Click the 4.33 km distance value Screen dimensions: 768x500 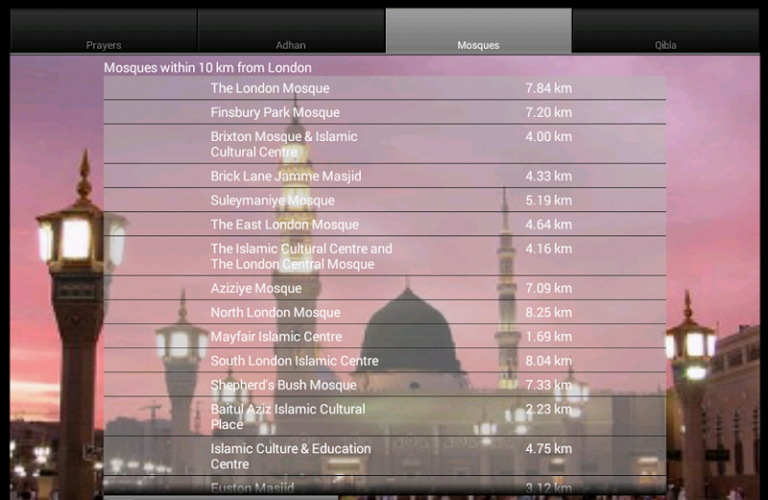[x=549, y=176]
